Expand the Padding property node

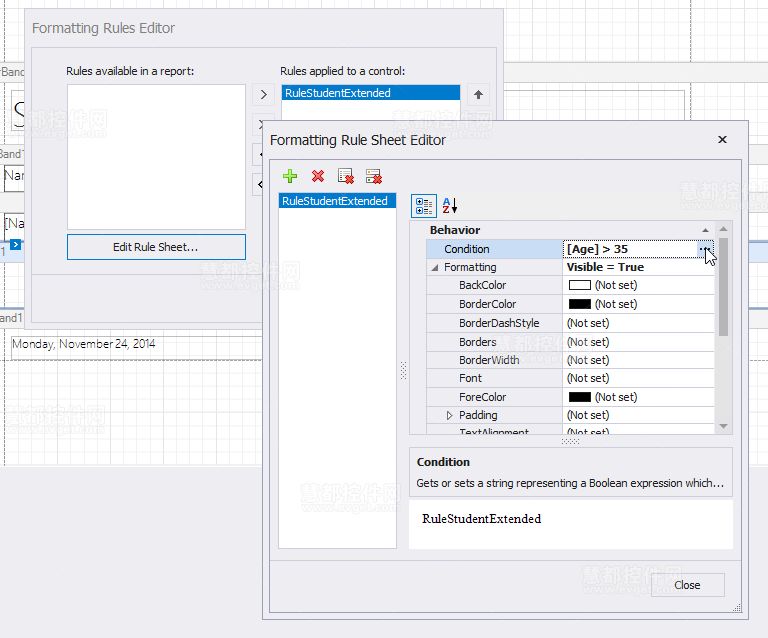point(449,415)
